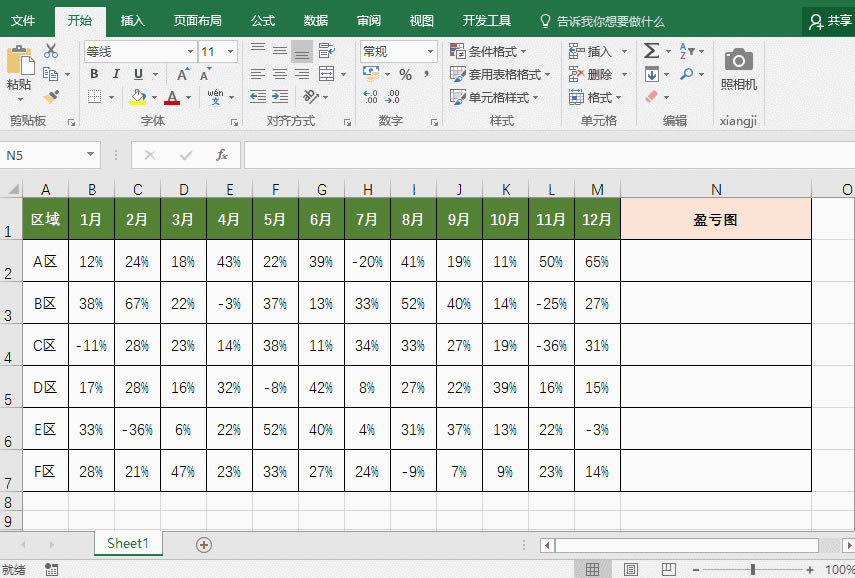Open the font size 11 dropdown

[x=213, y=51]
